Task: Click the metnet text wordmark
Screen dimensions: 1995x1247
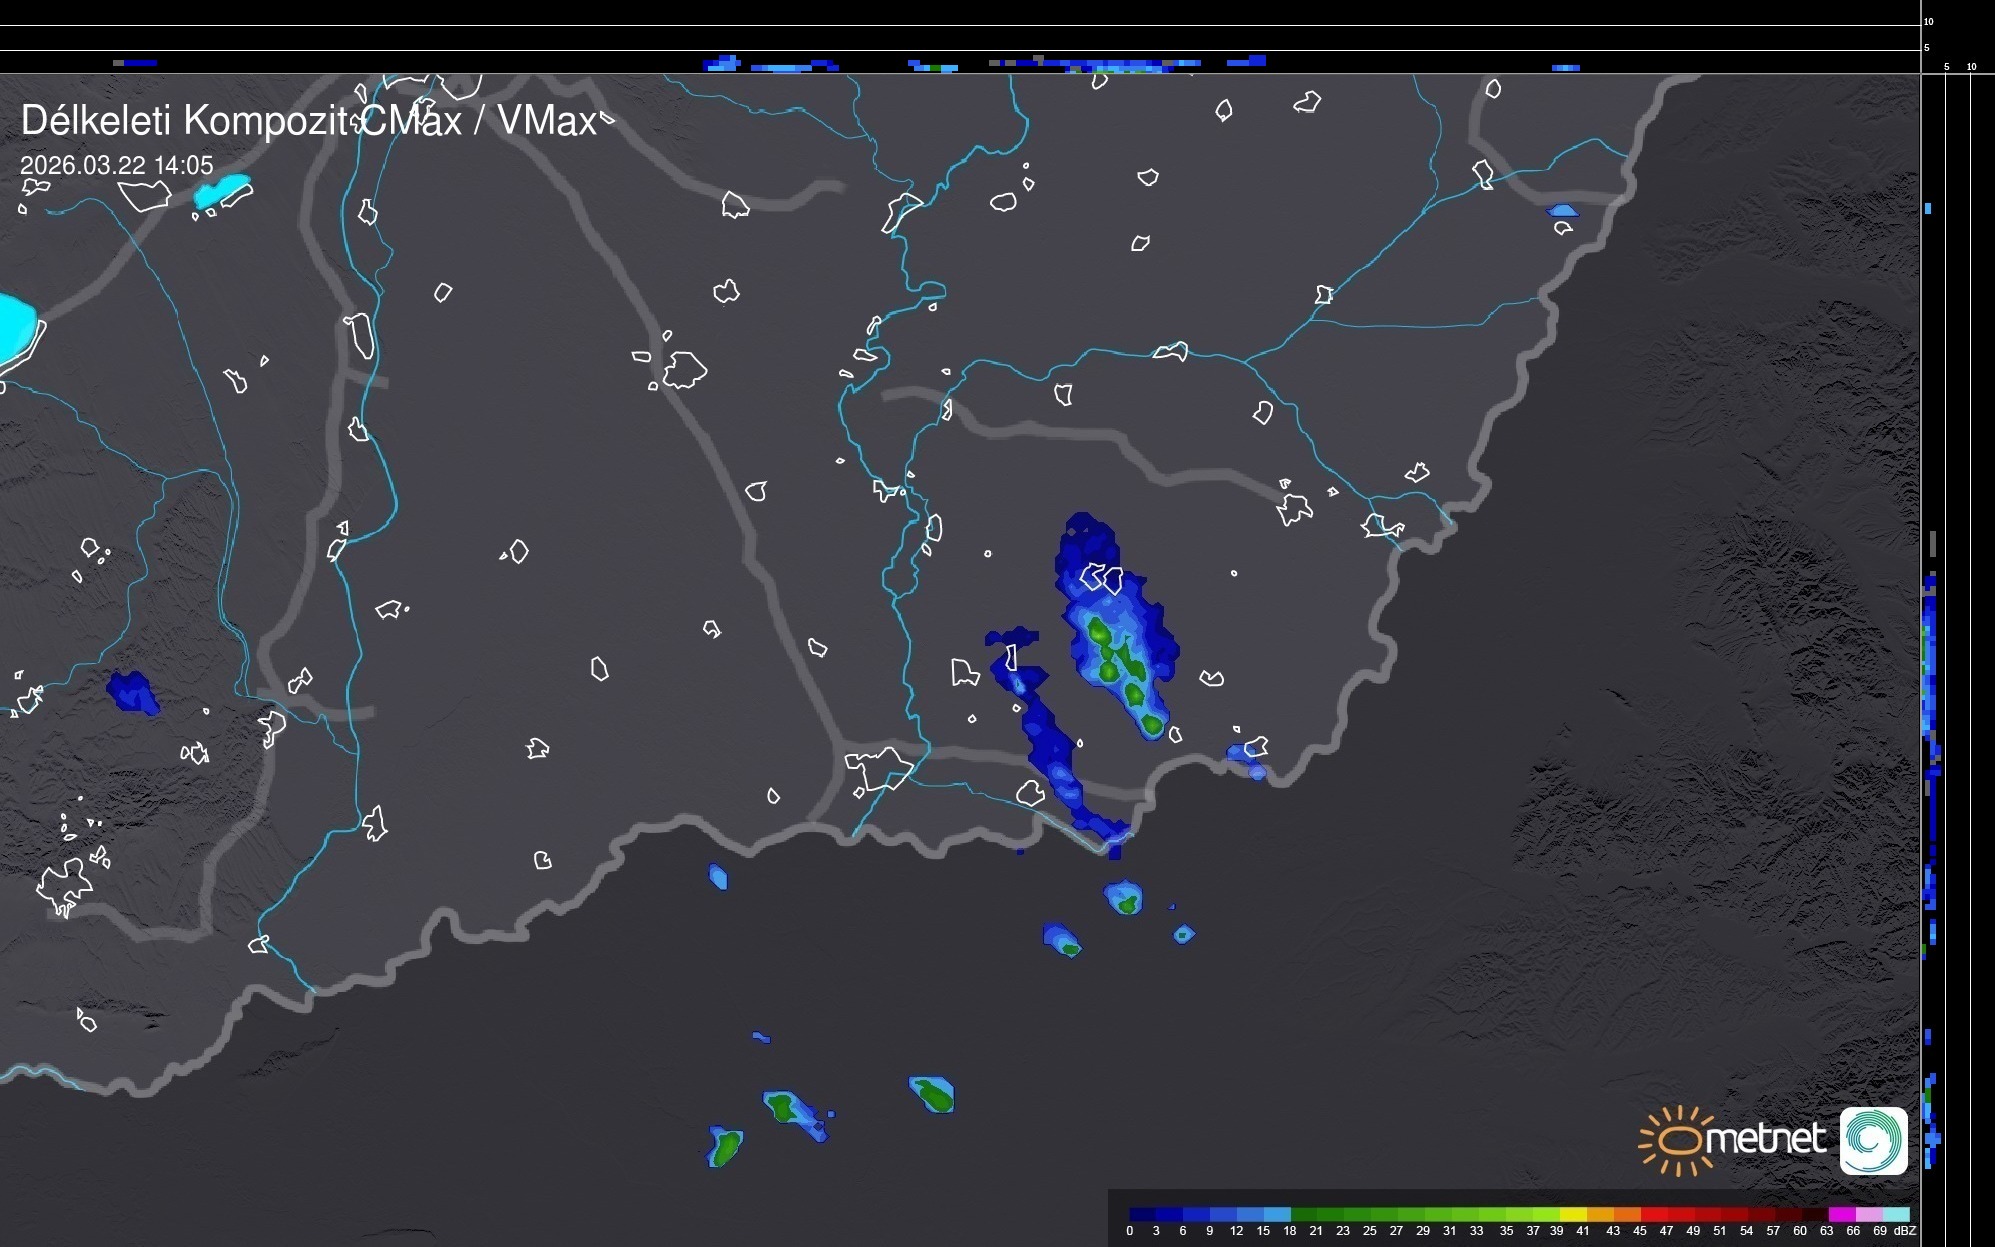Action: [1765, 1140]
